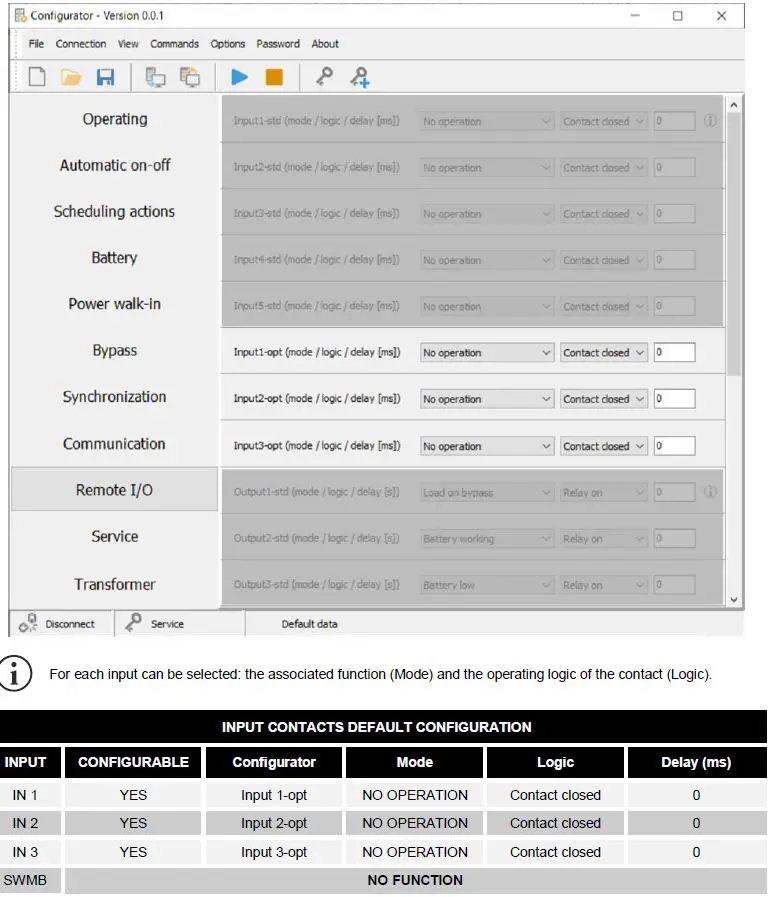
Task: Open Input1-std mode dropdown
Action: tap(487, 121)
